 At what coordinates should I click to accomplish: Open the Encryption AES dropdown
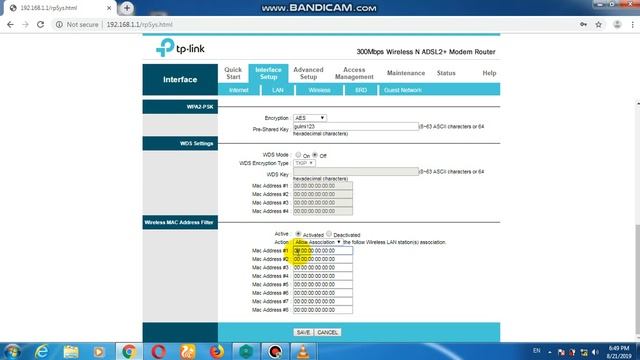click(310, 118)
